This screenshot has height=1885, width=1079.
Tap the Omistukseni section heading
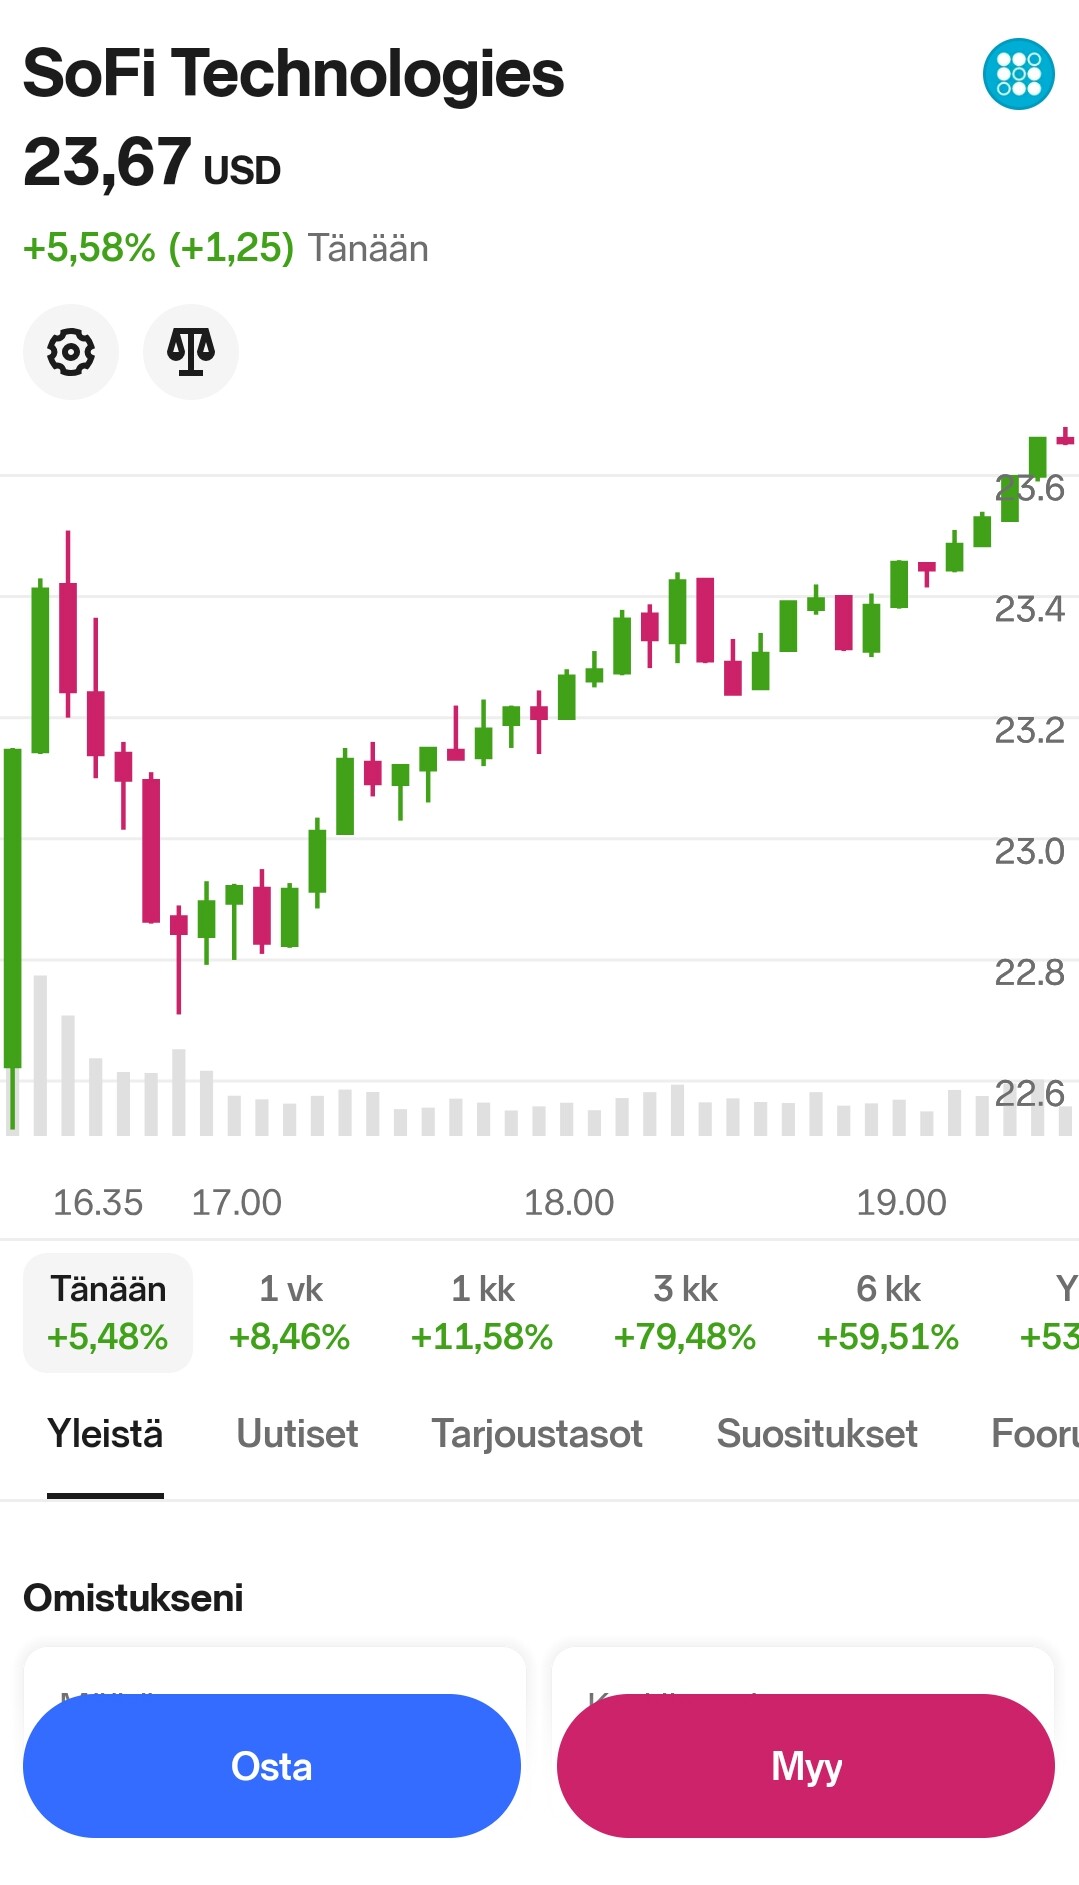(133, 1598)
